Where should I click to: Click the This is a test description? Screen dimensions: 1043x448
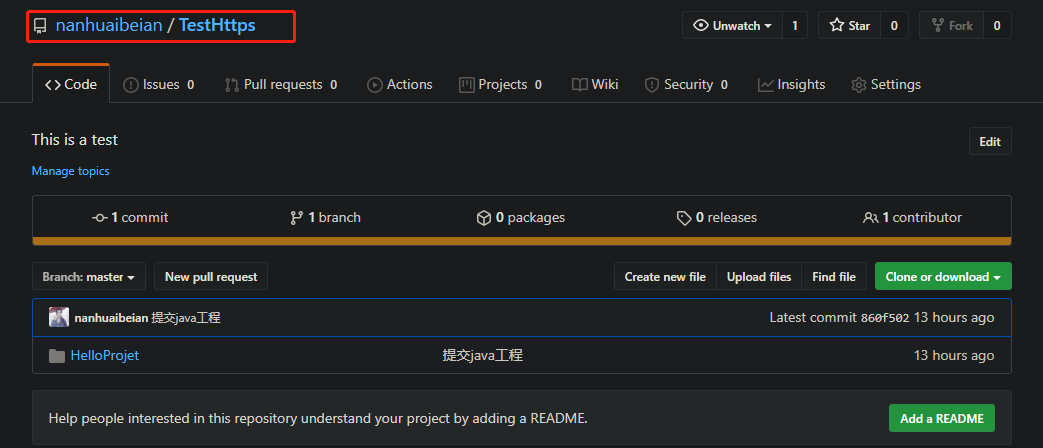74,140
